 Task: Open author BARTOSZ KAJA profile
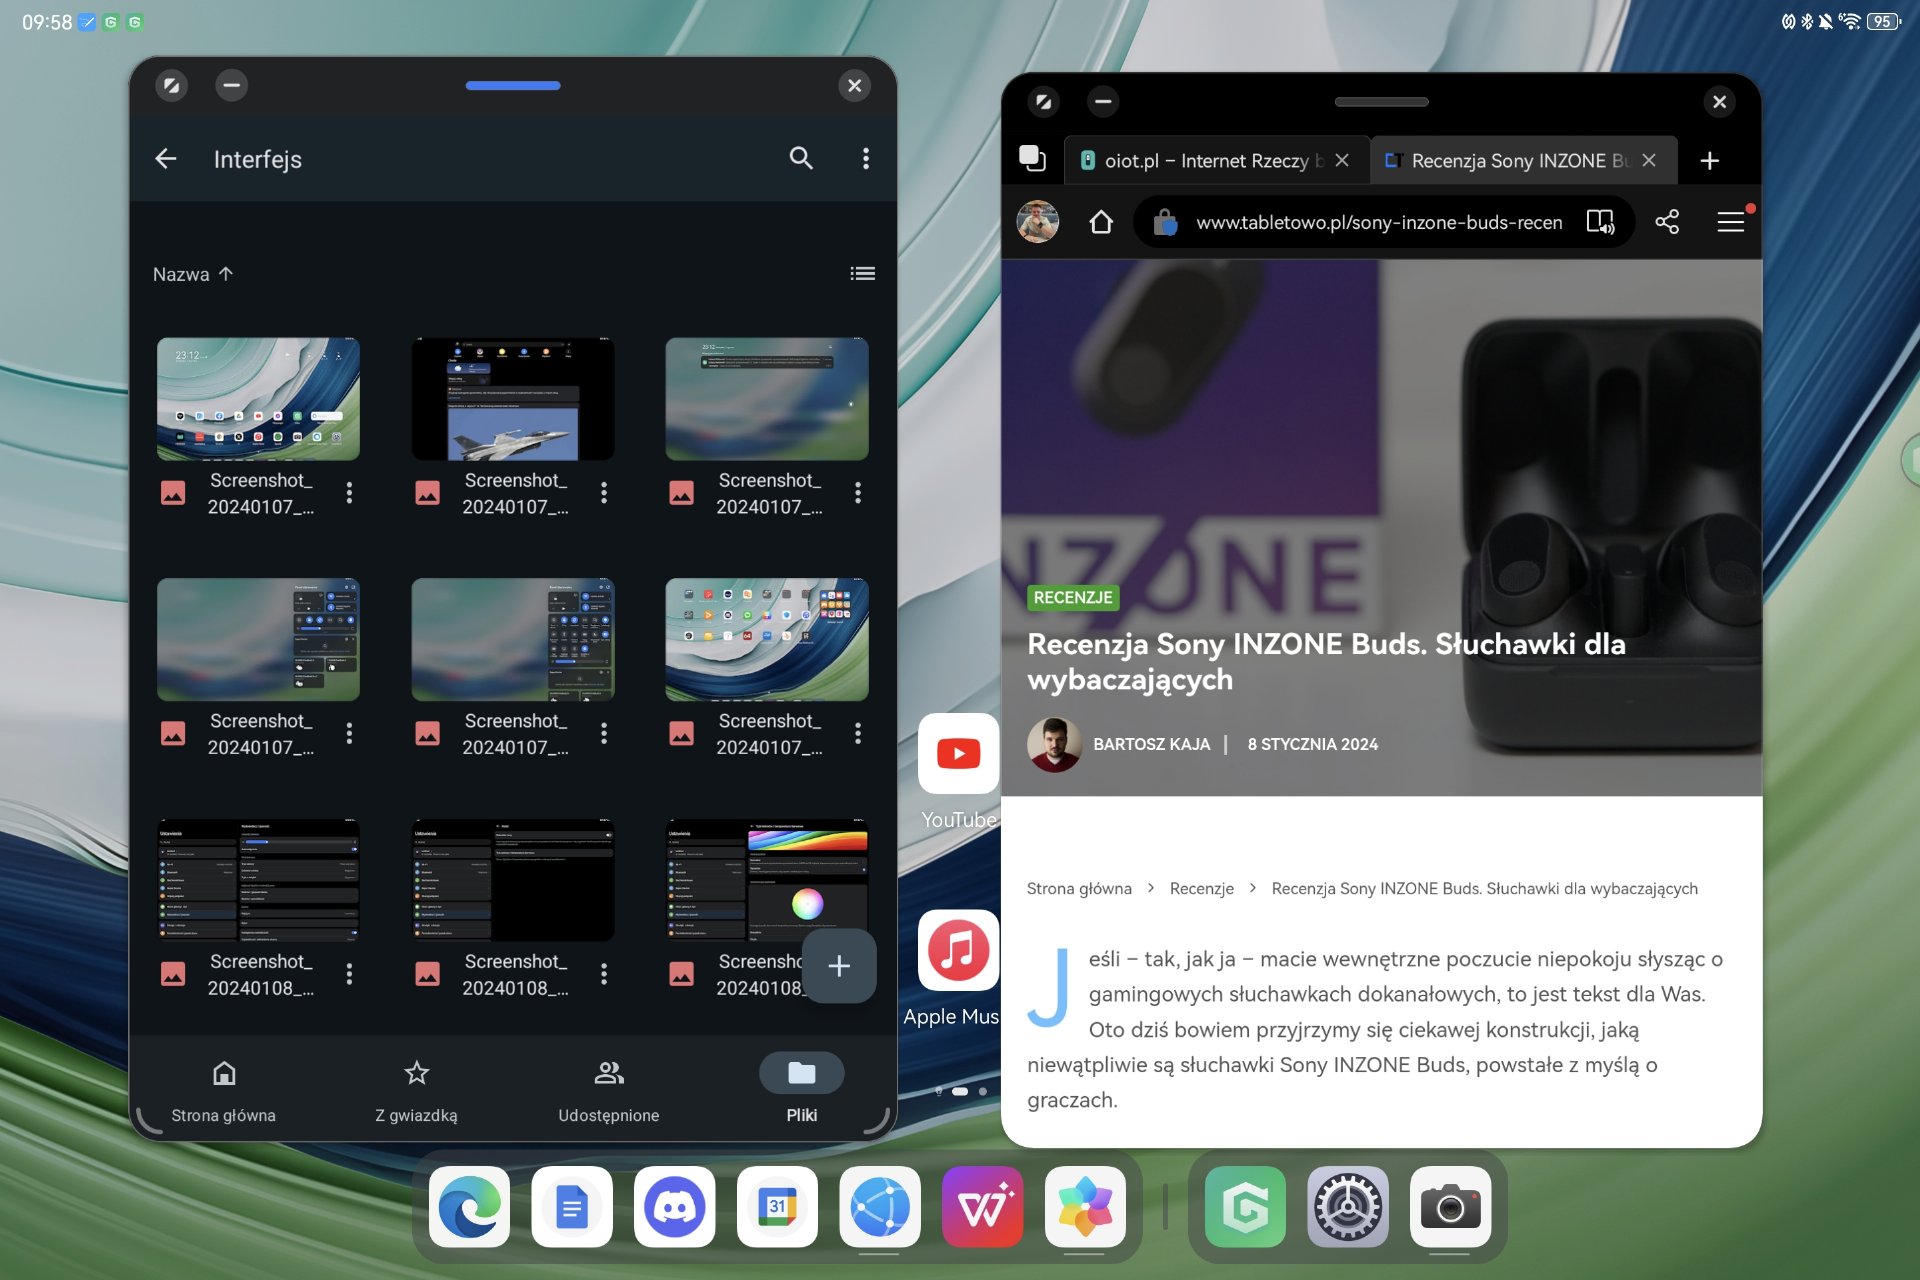pyautogui.click(x=1151, y=744)
